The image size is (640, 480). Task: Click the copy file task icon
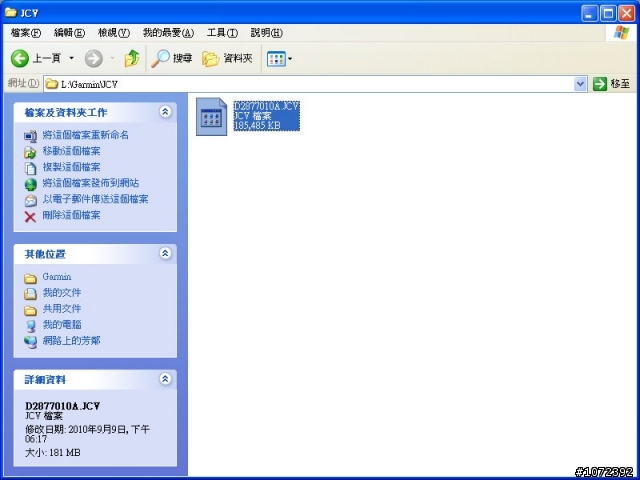[x=30, y=169]
